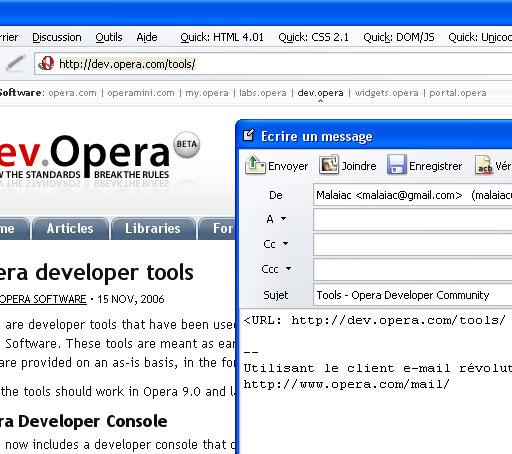Click the '15 NOV, 2006' date text
Image resolution: width=512 pixels, height=454 pixels.
pos(131,299)
